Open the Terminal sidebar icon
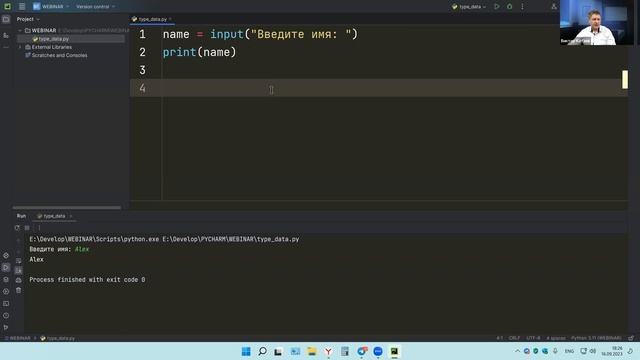640x360 pixels. pos(6,304)
